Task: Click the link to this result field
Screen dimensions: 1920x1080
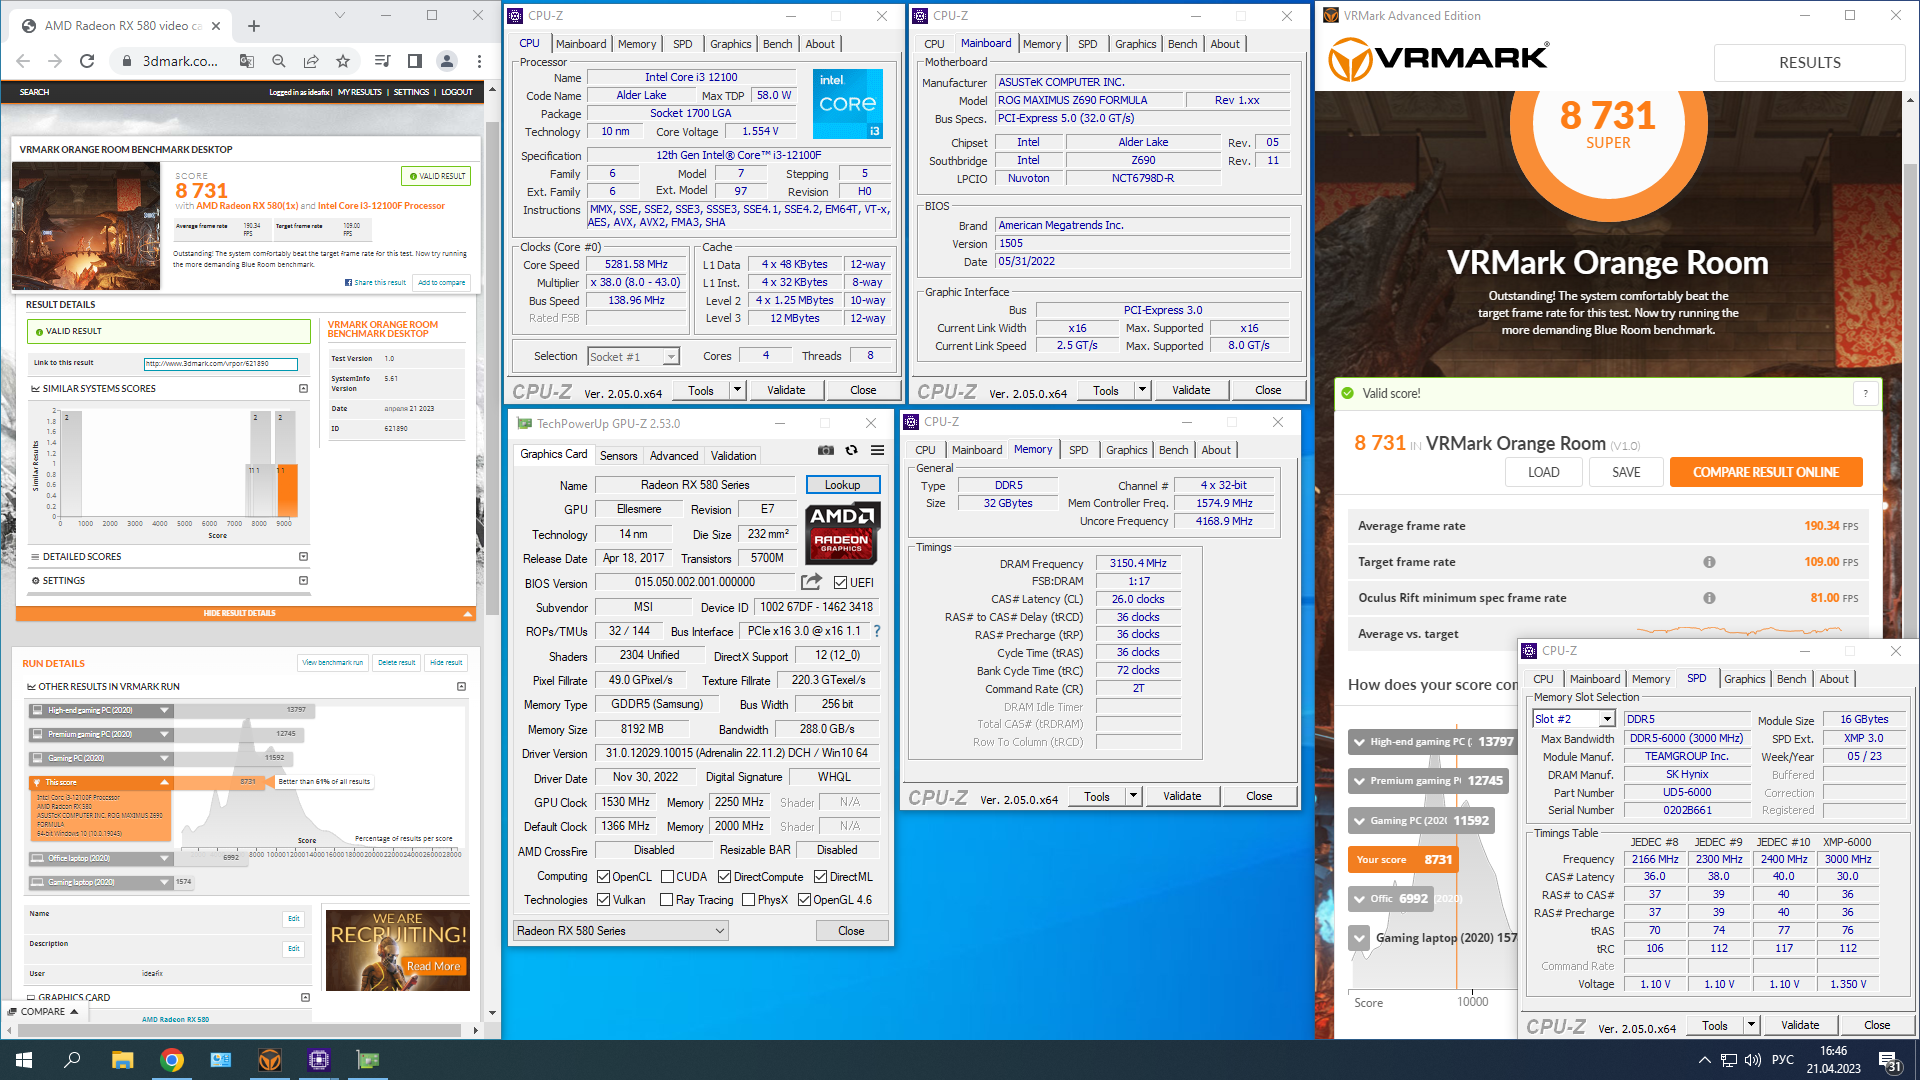Action: click(220, 364)
